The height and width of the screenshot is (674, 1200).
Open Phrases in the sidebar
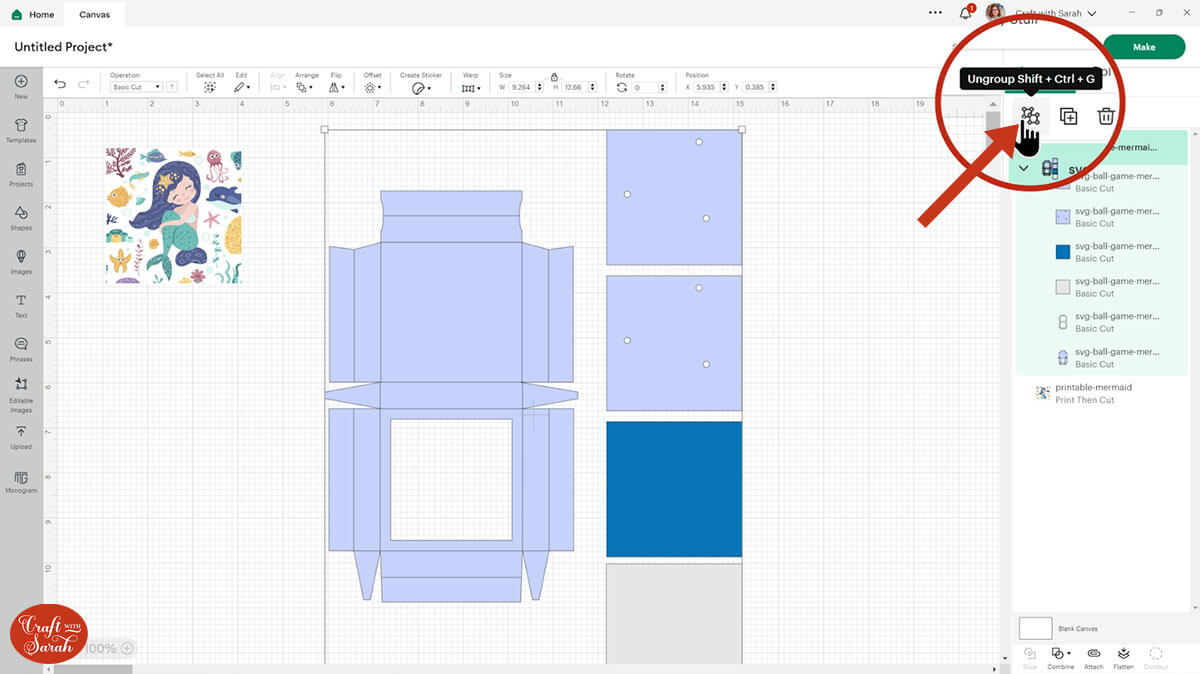(x=21, y=348)
